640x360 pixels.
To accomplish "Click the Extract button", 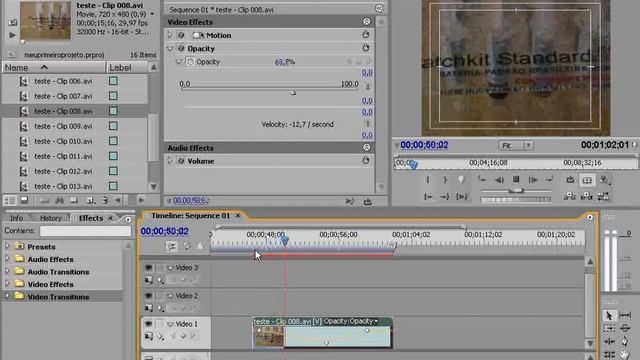I will coord(587,197).
